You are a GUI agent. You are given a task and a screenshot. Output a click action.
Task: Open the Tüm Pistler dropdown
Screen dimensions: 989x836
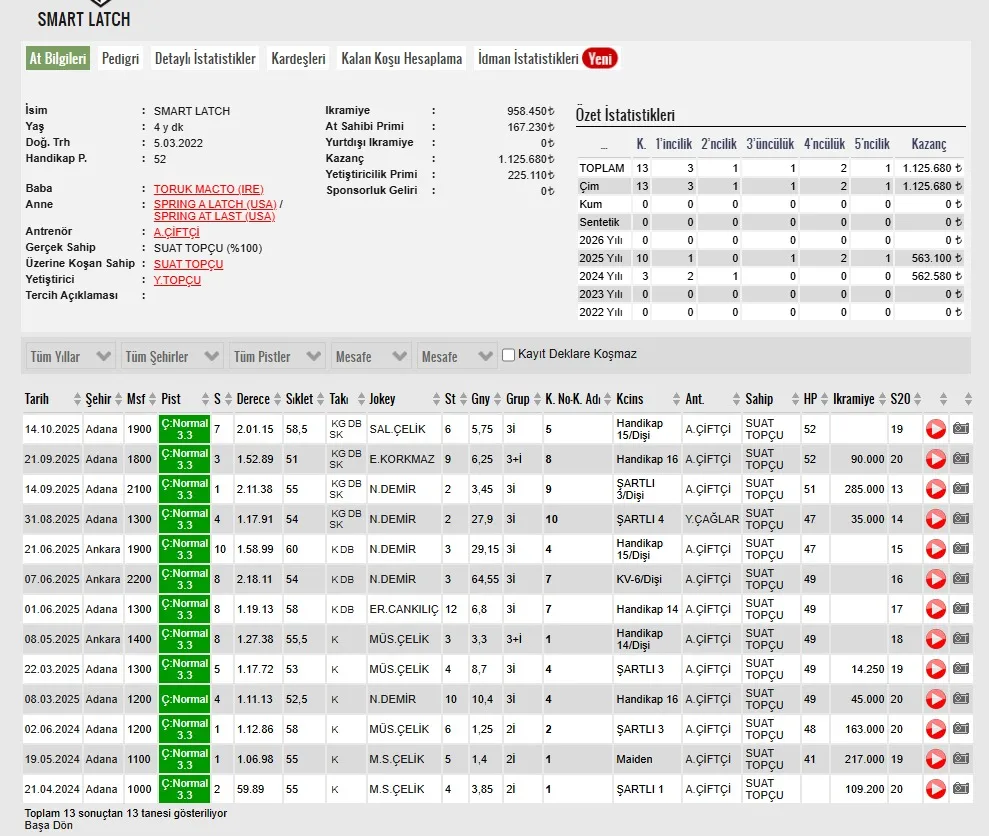tap(277, 356)
